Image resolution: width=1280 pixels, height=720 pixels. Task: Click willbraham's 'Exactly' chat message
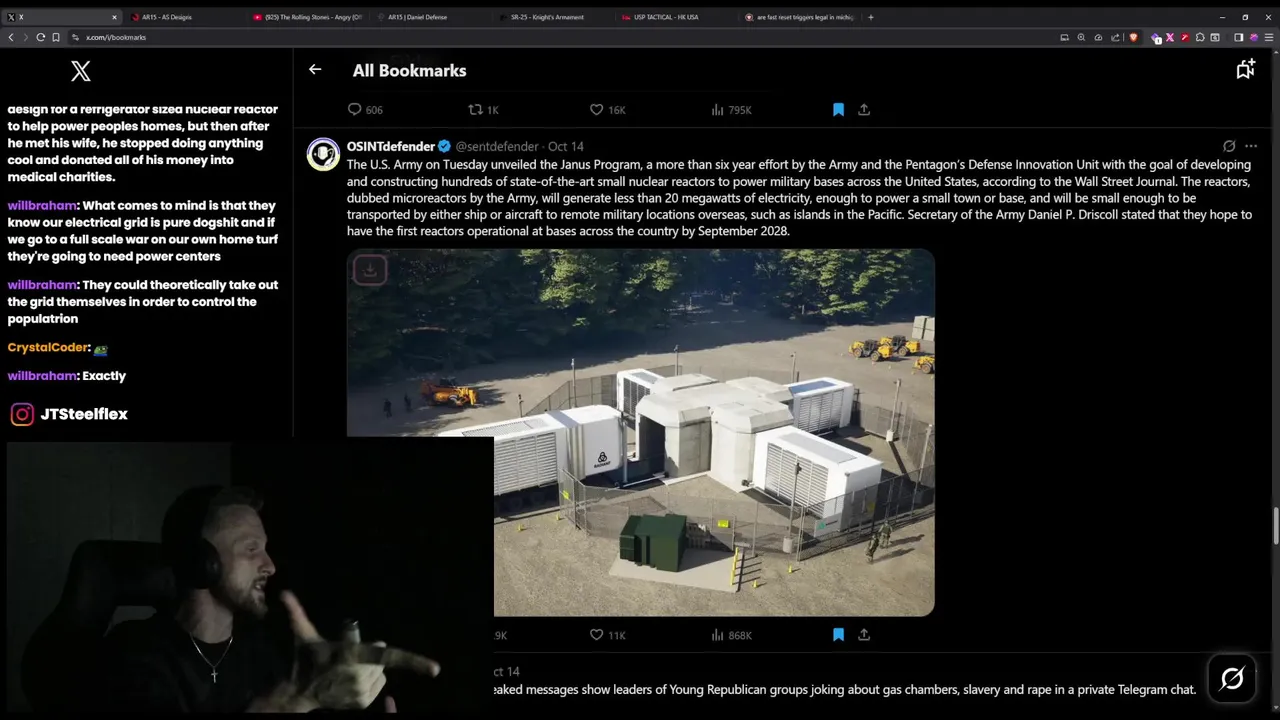click(x=67, y=376)
